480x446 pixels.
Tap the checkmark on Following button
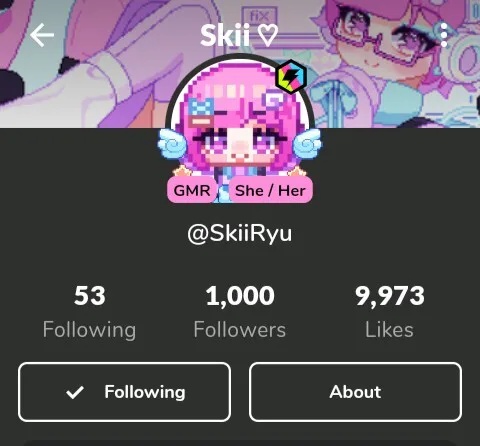point(75,392)
